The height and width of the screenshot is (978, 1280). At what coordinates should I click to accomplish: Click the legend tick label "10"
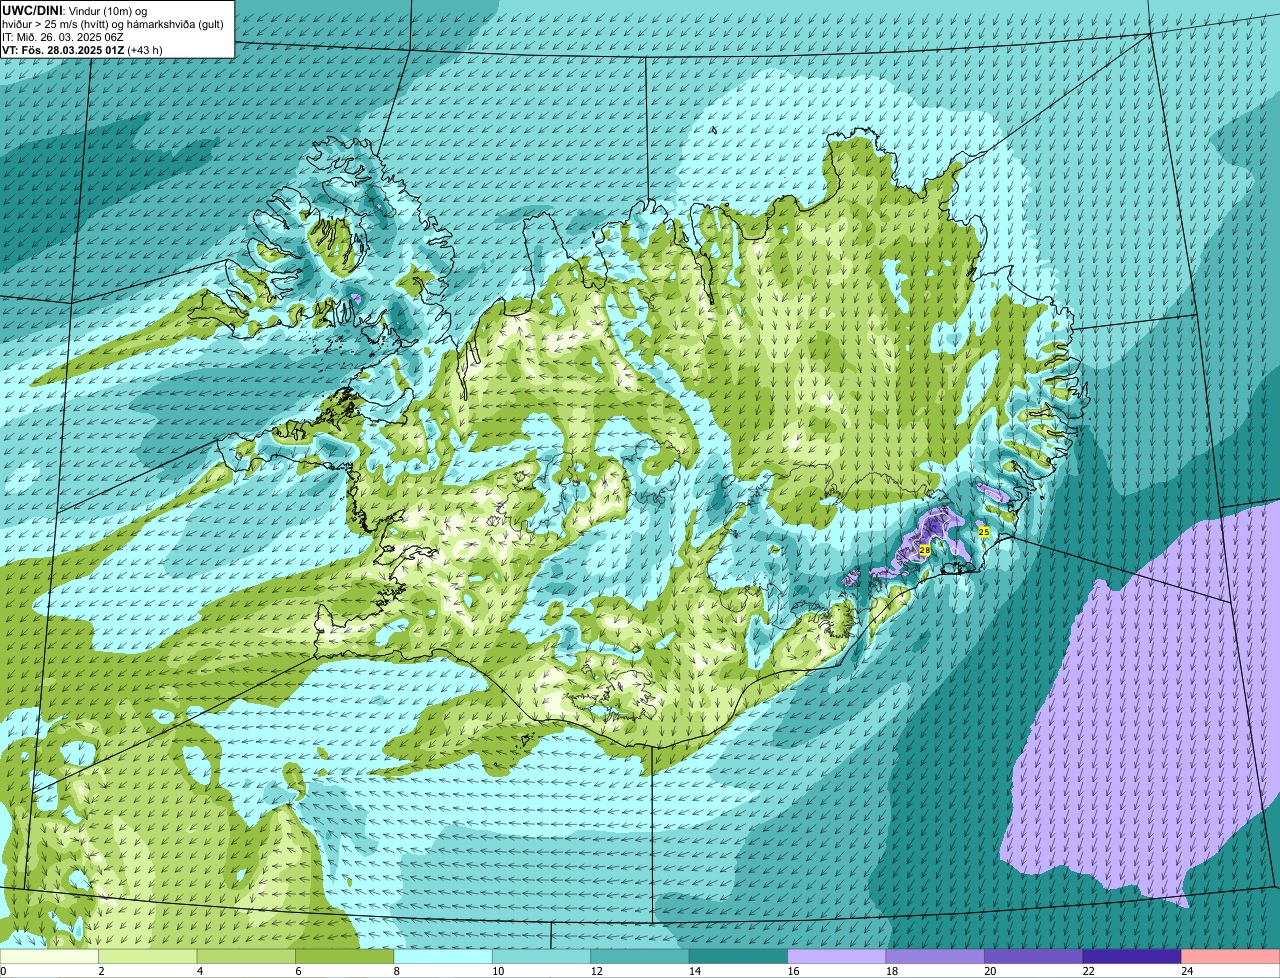pyautogui.click(x=497, y=971)
